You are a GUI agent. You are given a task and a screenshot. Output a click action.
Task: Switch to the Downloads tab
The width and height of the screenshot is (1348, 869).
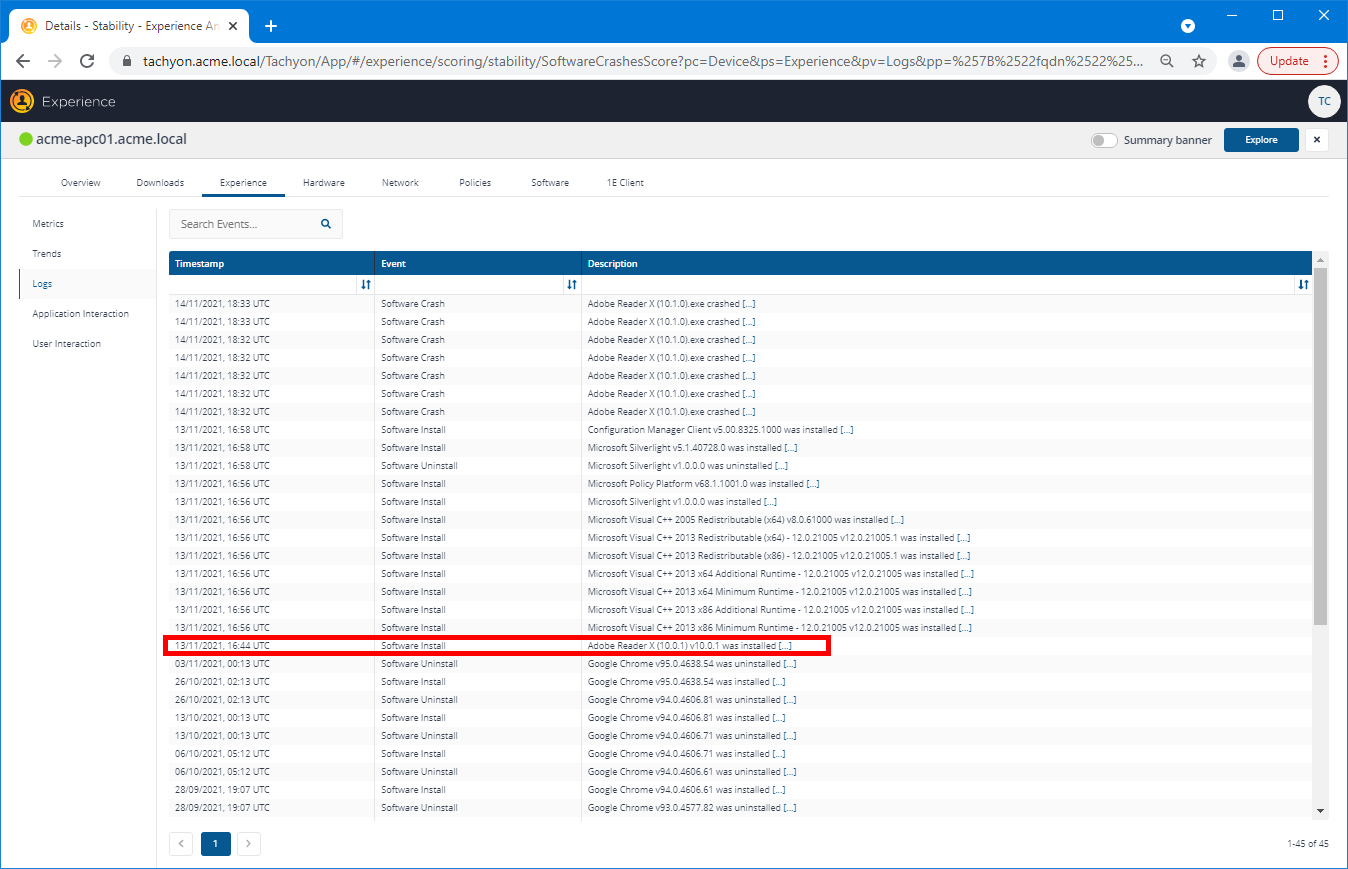(160, 183)
